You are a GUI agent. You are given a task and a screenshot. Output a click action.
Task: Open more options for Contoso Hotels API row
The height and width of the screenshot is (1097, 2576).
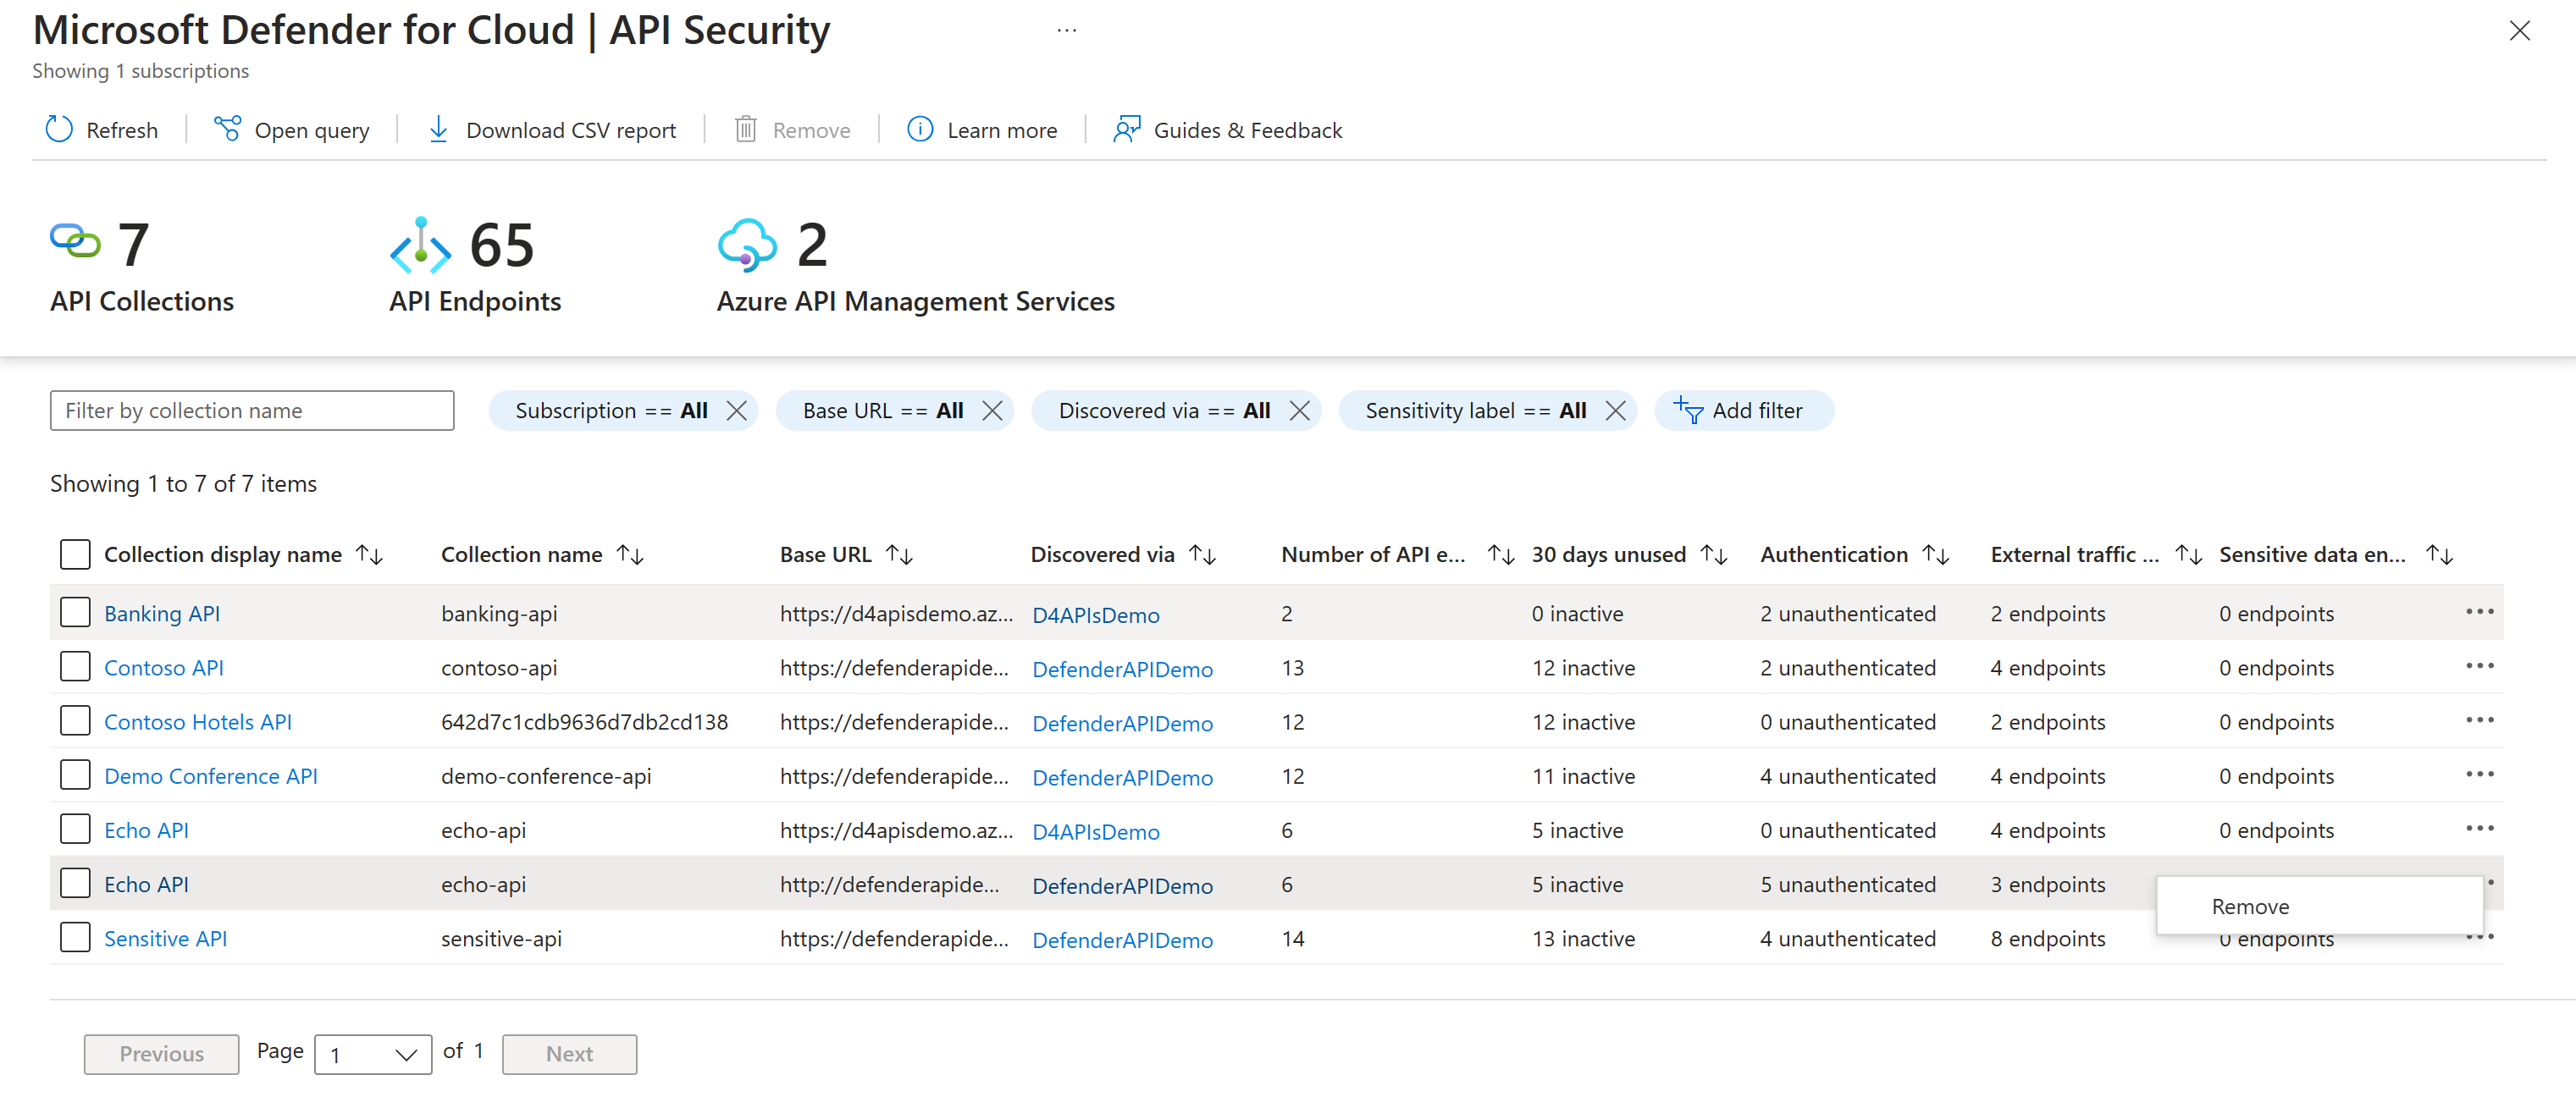[2480, 720]
